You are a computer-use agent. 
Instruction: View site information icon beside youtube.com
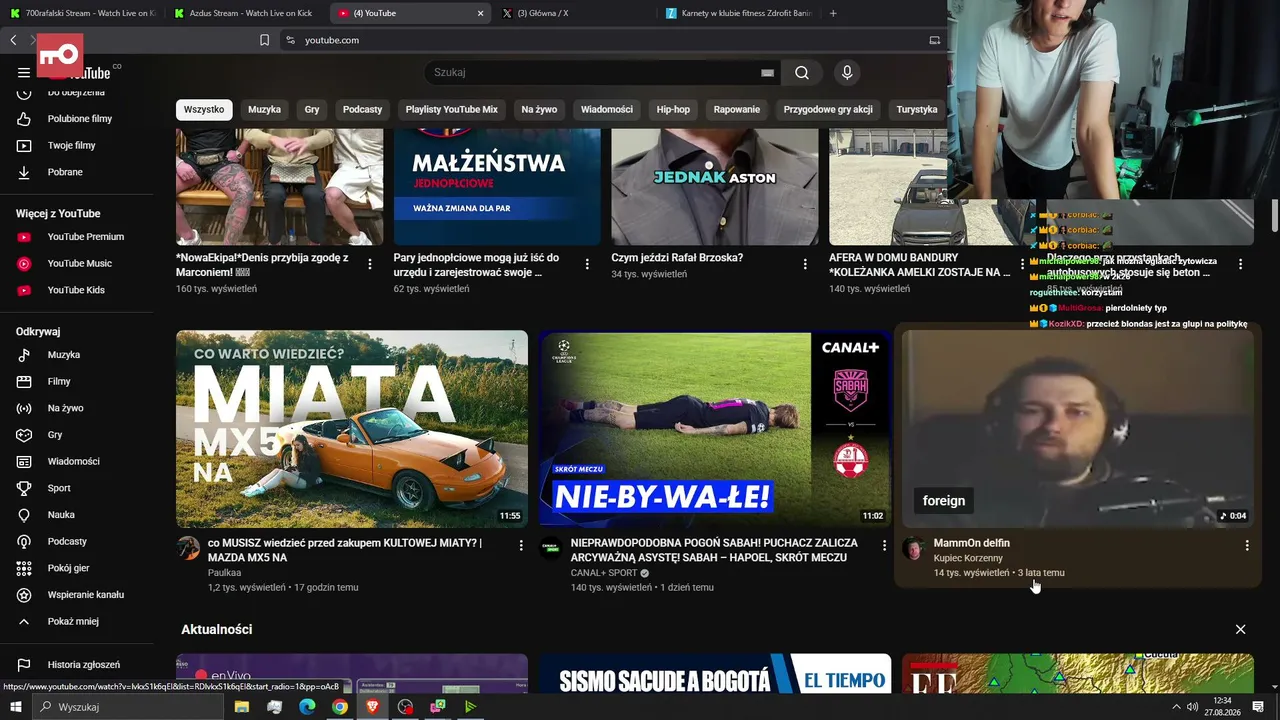(x=290, y=40)
